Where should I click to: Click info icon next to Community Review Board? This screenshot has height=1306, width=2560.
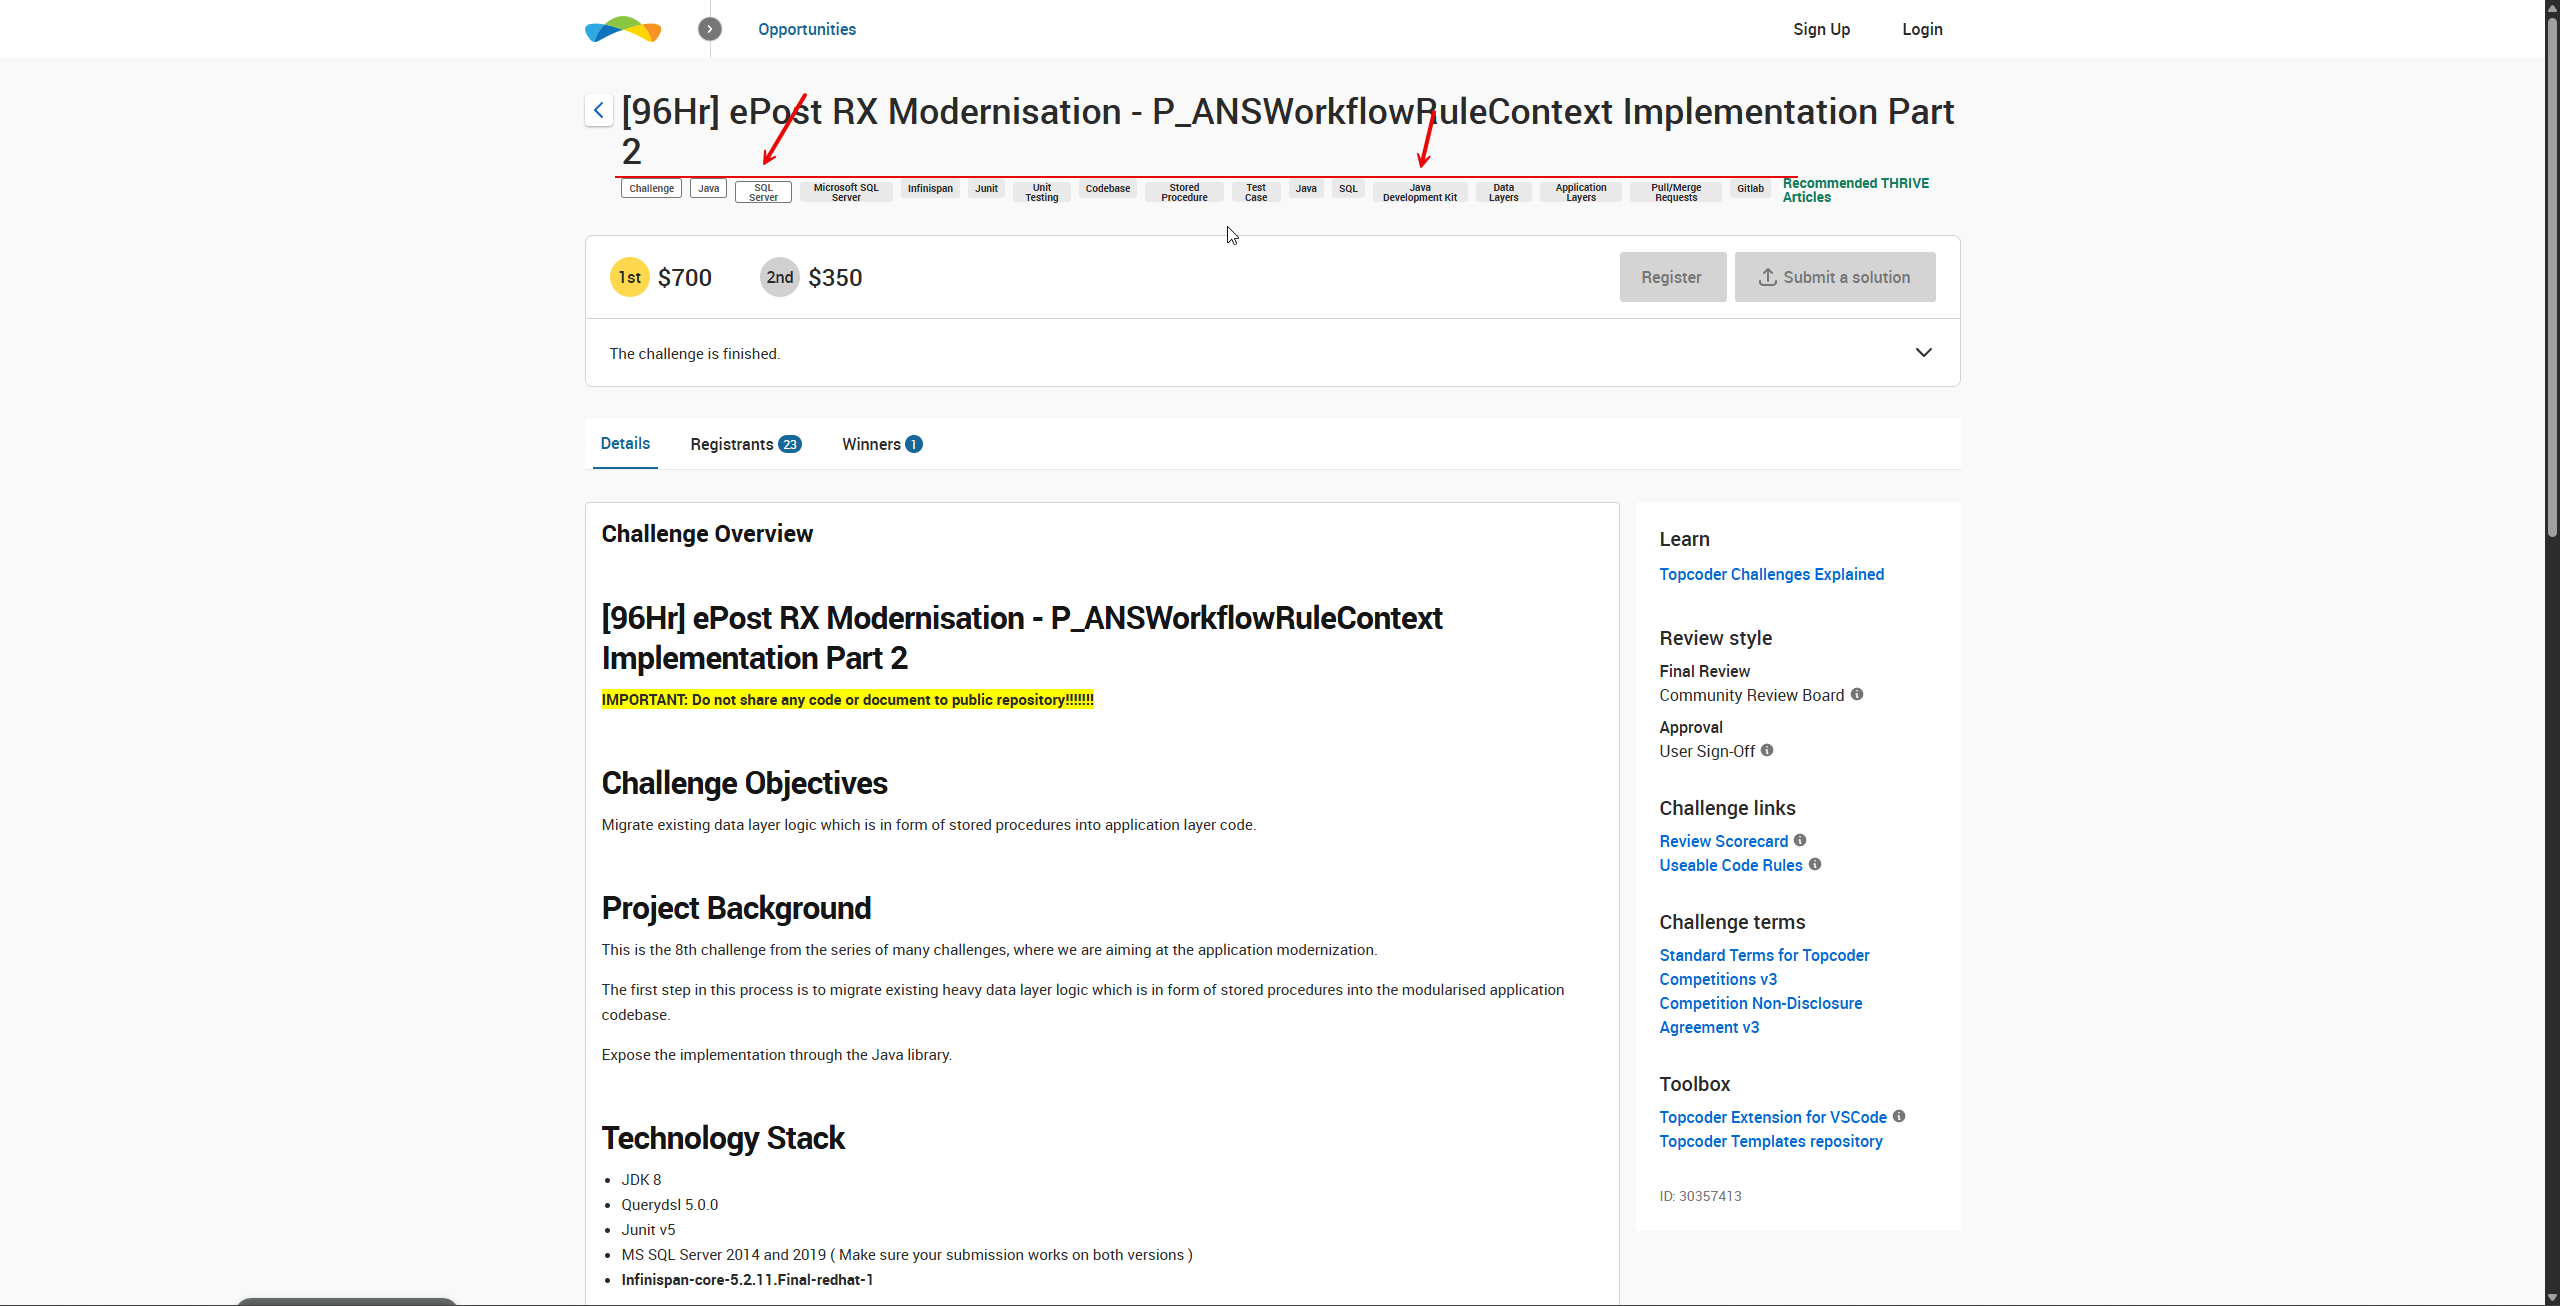coord(1856,694)
